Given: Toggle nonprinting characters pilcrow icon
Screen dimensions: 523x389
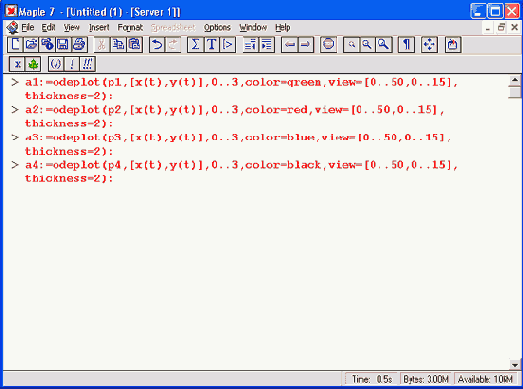Looking at the screenshot, I should (x=406, y=44).
